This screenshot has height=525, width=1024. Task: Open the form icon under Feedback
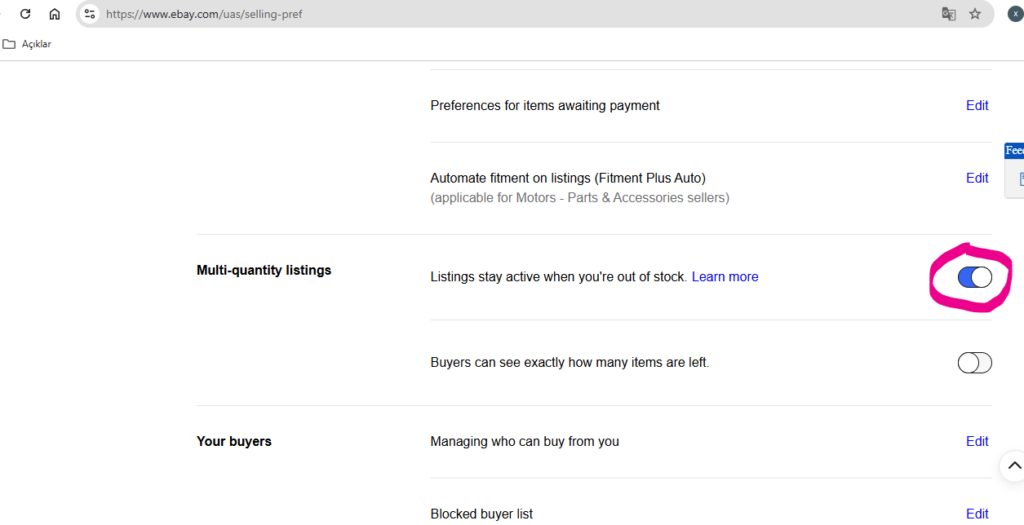1021,179
